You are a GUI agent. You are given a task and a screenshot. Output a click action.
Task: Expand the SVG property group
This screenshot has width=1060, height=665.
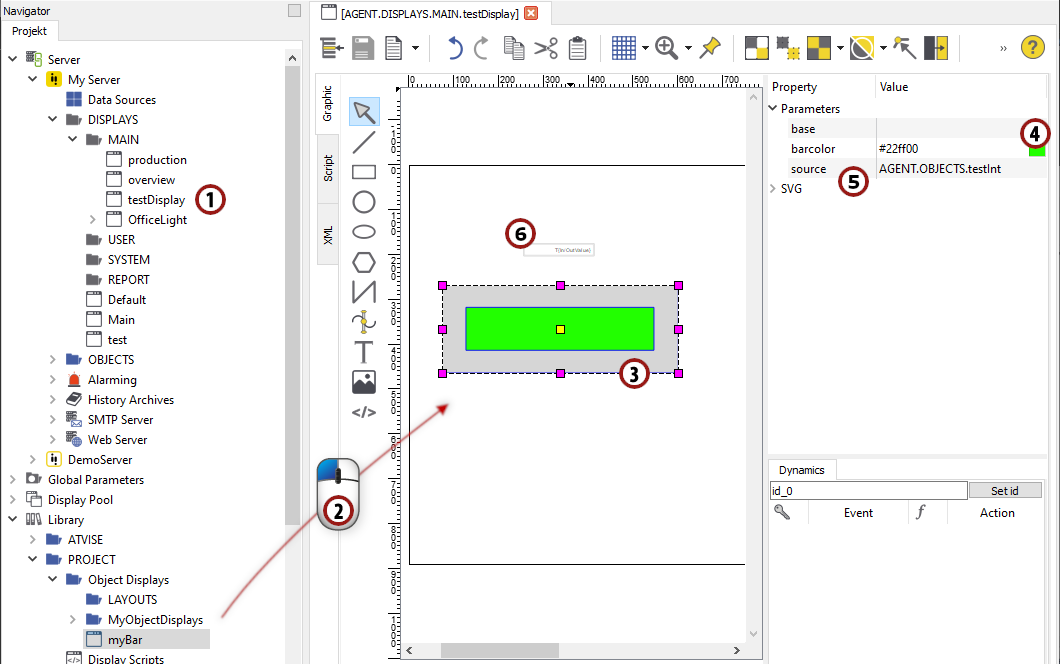[x=772, y=189]
